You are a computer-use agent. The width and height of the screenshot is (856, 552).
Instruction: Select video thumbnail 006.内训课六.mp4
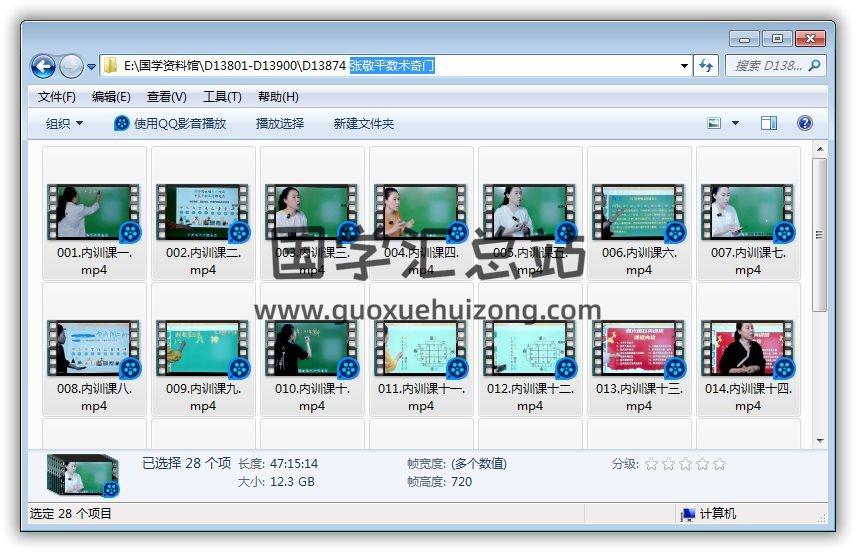click(639, 212)
